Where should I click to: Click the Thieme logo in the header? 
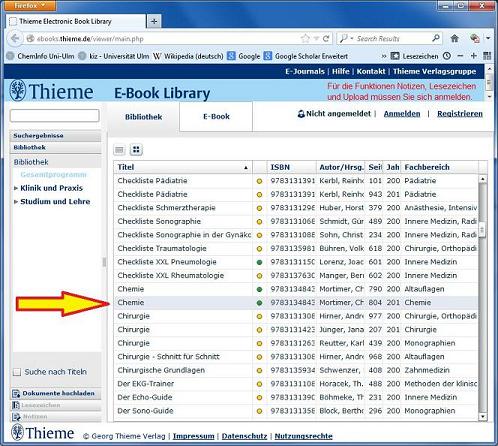pos(51,91)
